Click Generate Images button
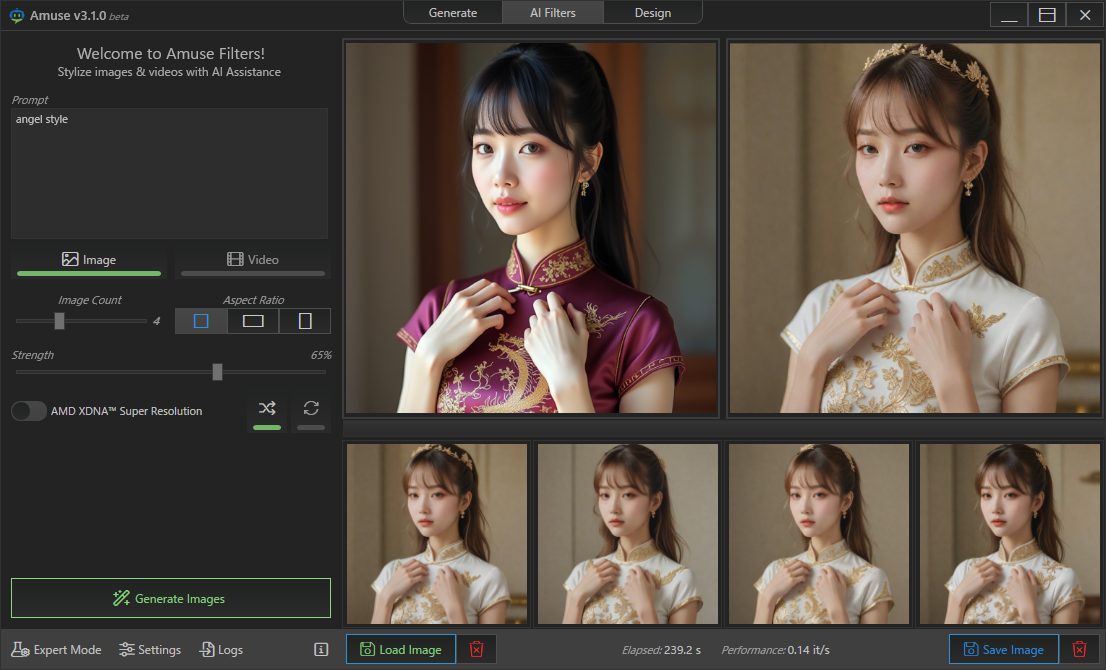The image size is (1106, 670). coord(171,598)
